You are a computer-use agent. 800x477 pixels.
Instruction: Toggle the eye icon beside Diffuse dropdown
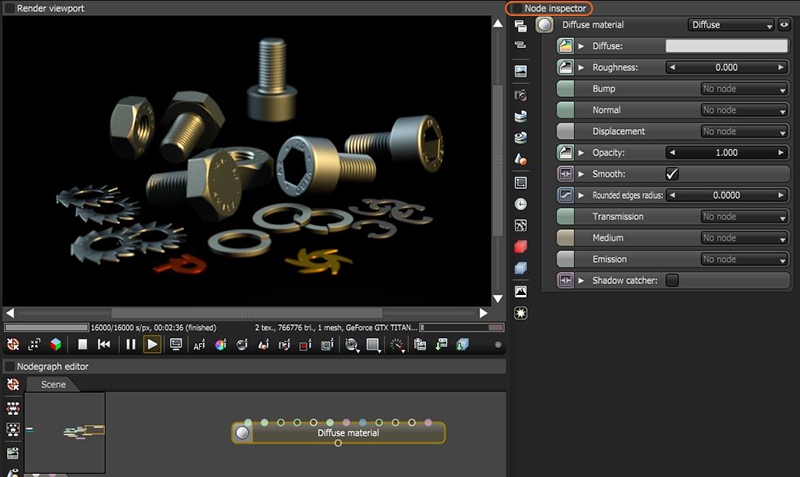784,25
